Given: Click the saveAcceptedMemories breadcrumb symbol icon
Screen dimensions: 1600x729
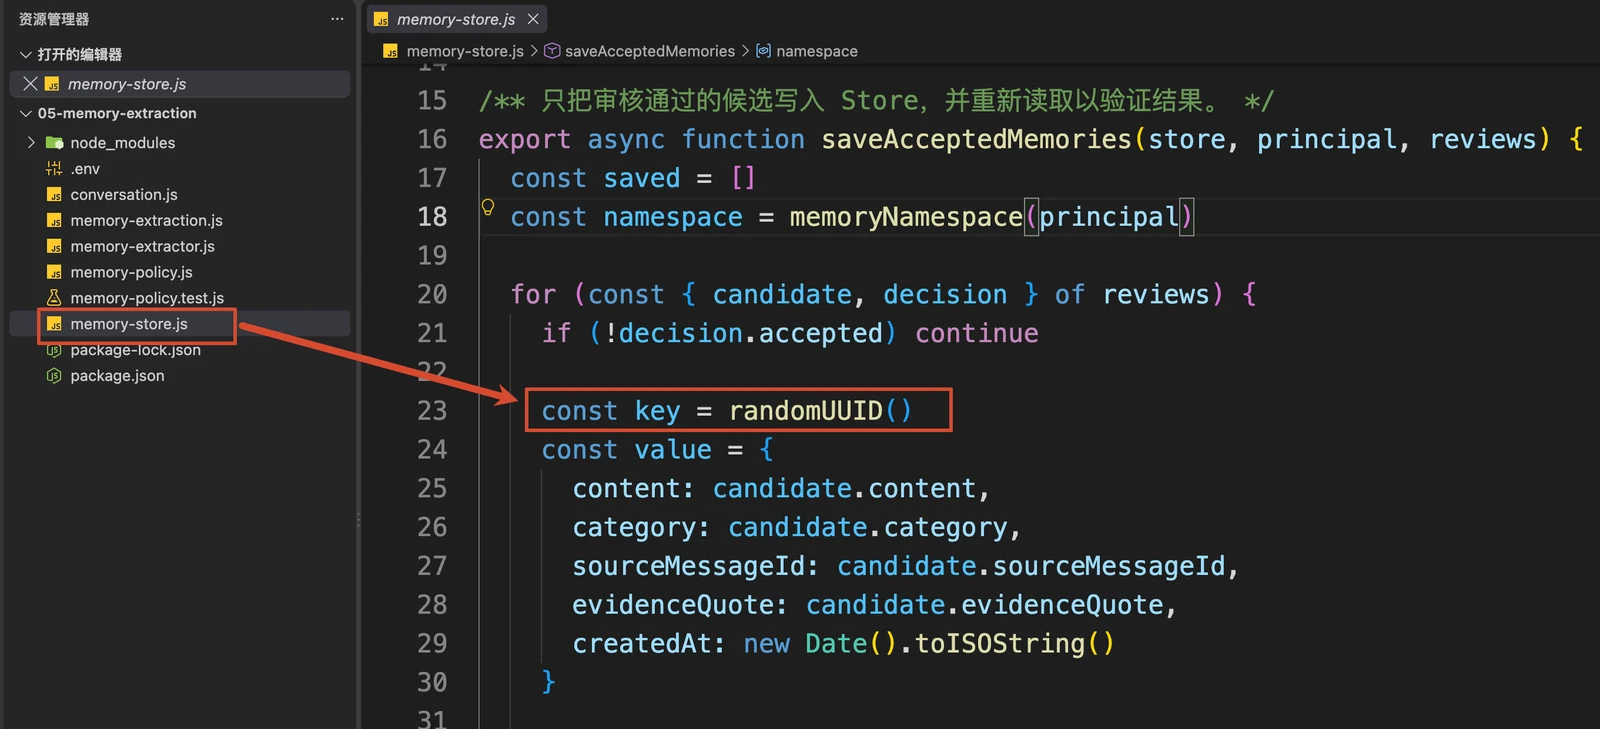Looking at the screenshot, I should pos(552,51).
